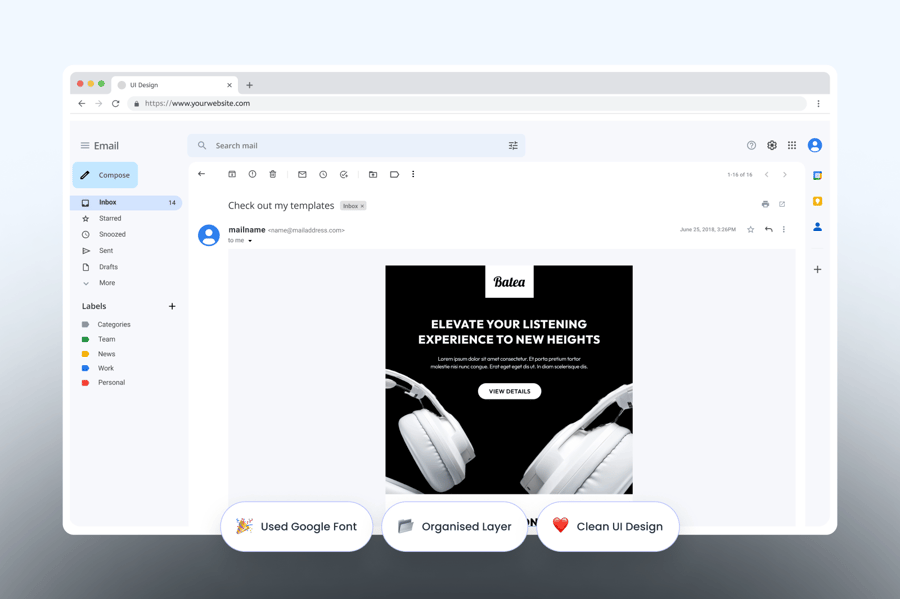Open the settings gear icon
This screenshot has height=599, width=900.
[x=772, y=145]
